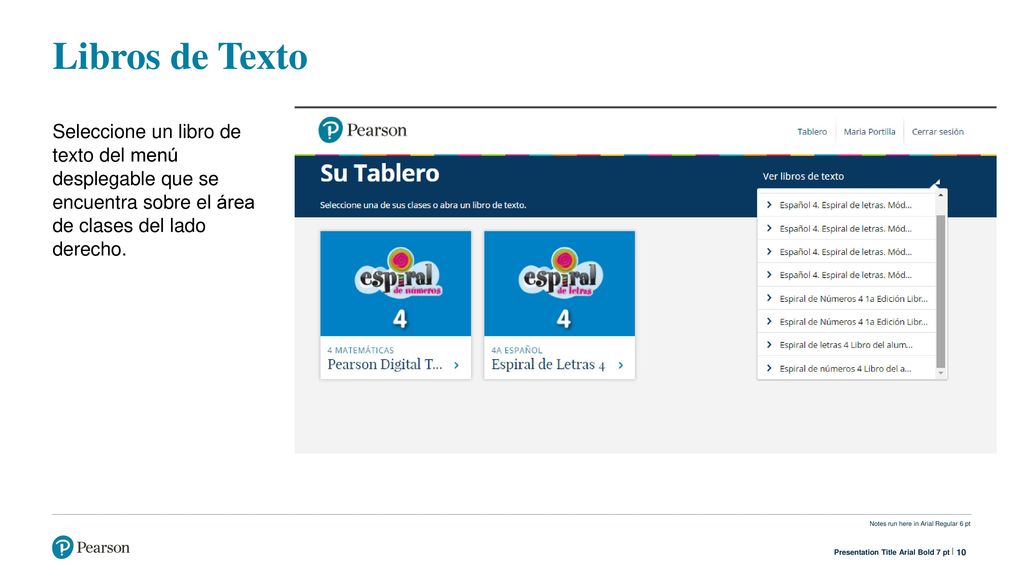The width and height of the screenshot is (1024, 576).
Task: Open the Espiral de Letras 4 class title
Action: pyautogui.click(x=548, y=364)
